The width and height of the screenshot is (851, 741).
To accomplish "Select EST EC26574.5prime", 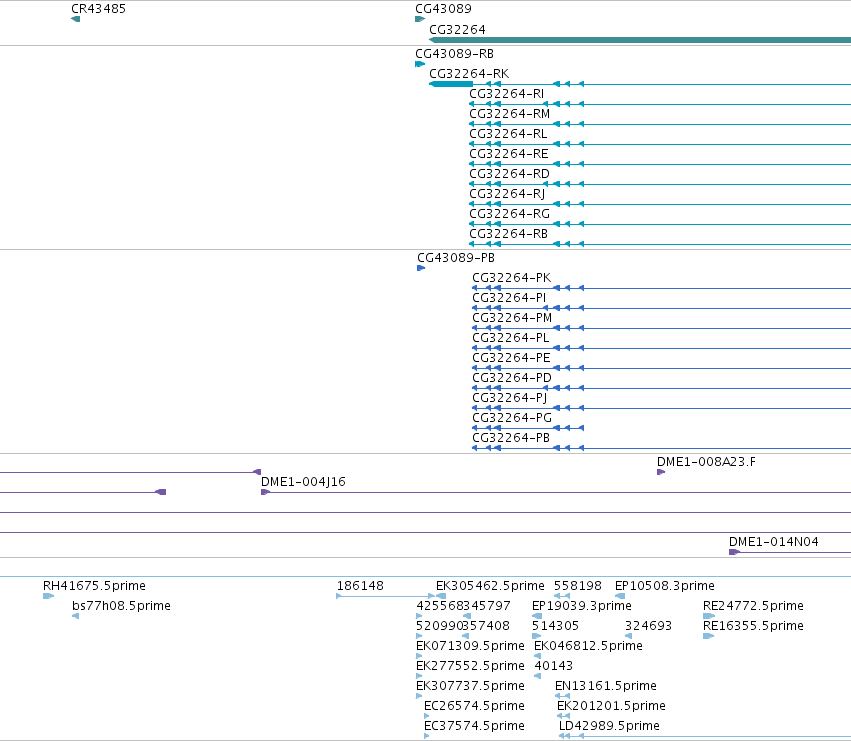I will [474, 706].
